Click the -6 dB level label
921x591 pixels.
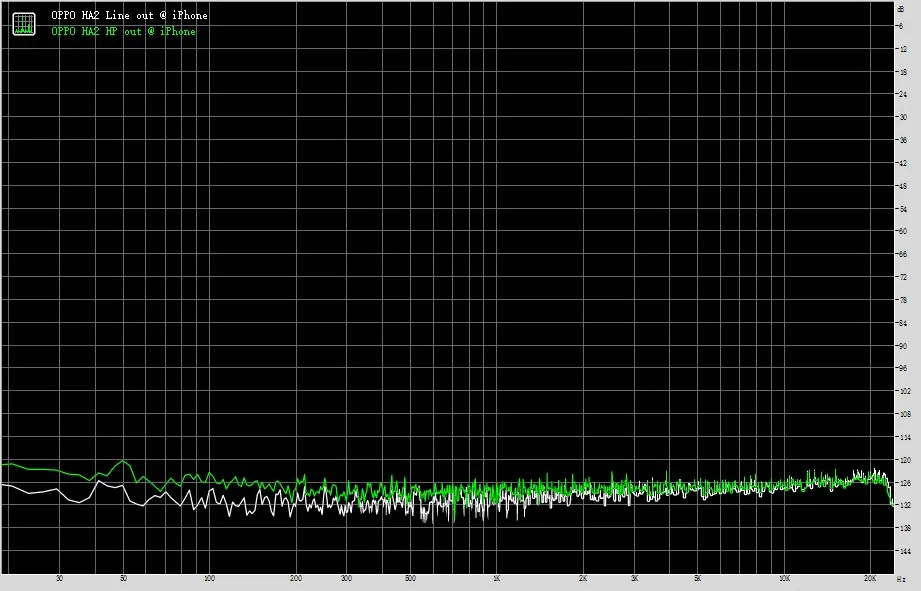point(900,26)
